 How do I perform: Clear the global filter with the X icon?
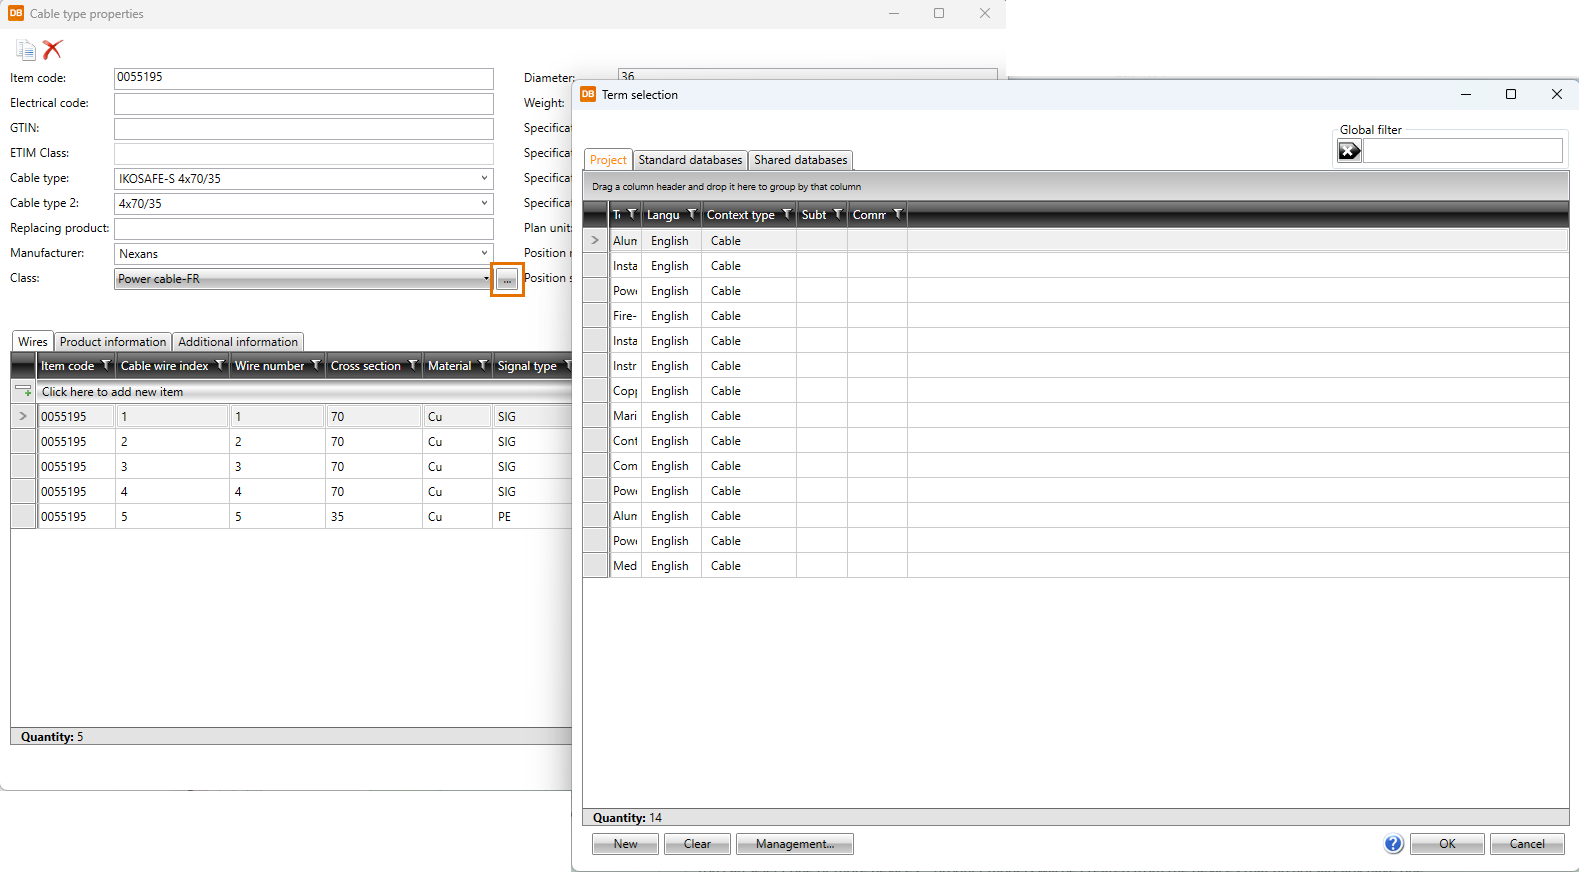tap(1349, 151)
